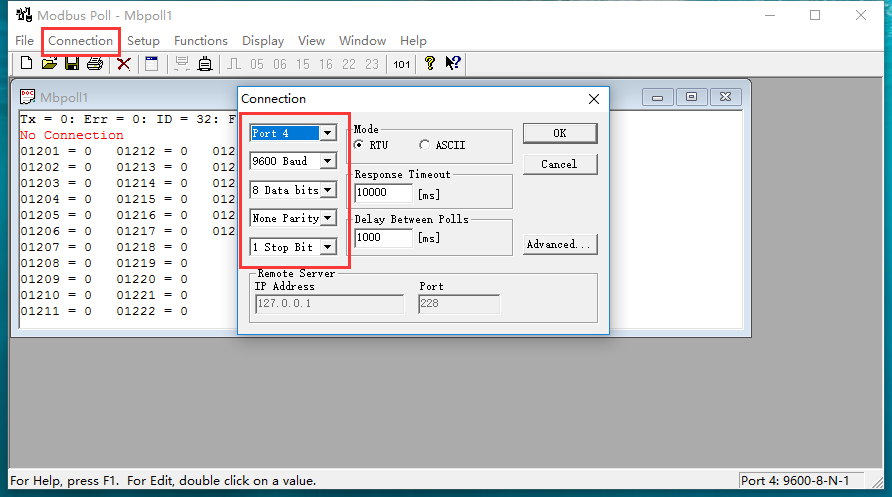Click function 16 toolbar button
Viewport: 892px width, 497px height.
[325, 64]
